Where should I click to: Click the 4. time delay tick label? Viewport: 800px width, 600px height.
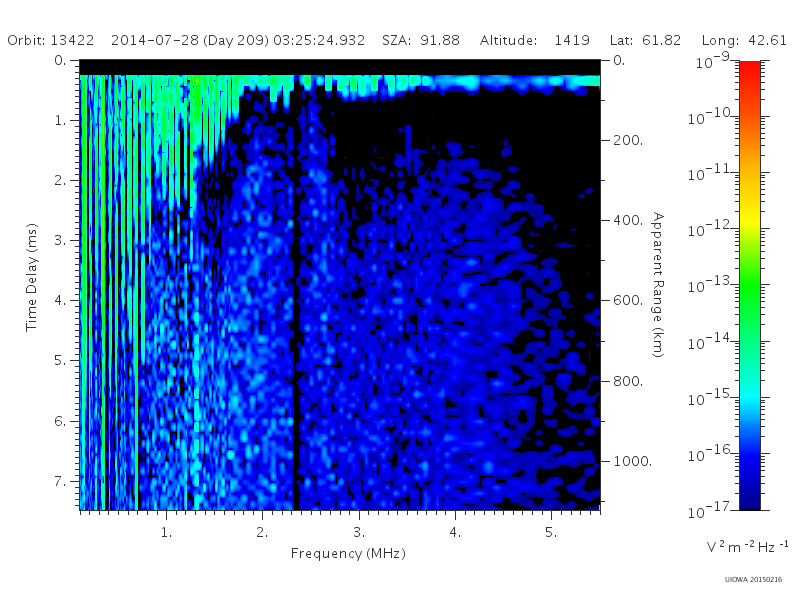click(x=60, y=301)
